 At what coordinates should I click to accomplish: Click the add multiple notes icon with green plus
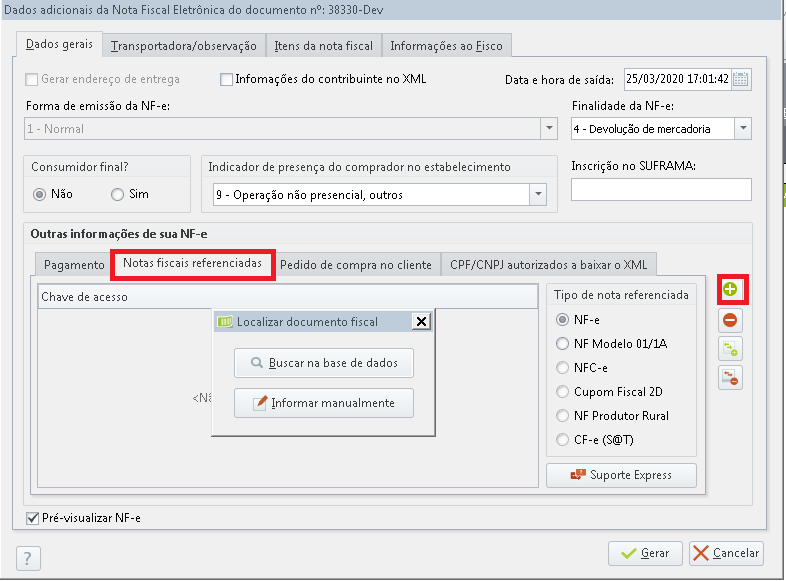pos(730,349)
